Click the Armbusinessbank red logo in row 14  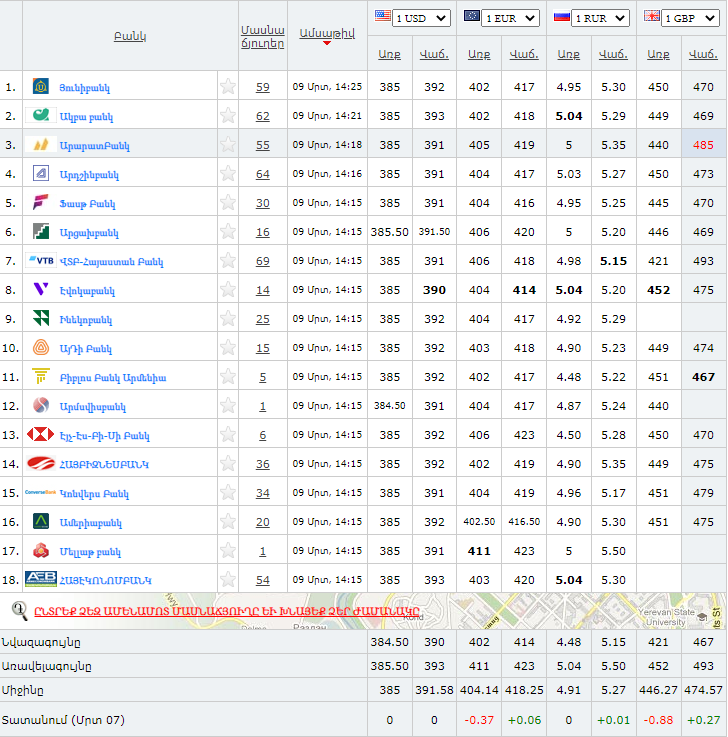coord(41,463)
